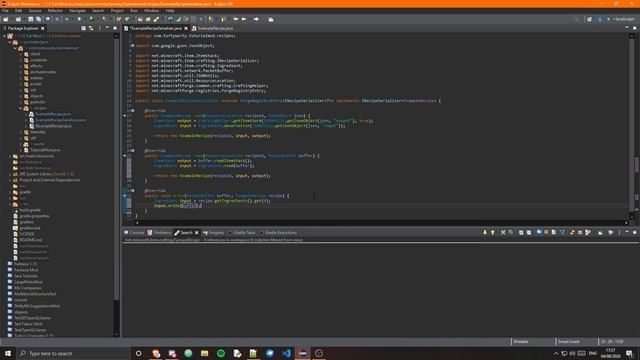
Task: Expand the container package
Action: [20, 60]
